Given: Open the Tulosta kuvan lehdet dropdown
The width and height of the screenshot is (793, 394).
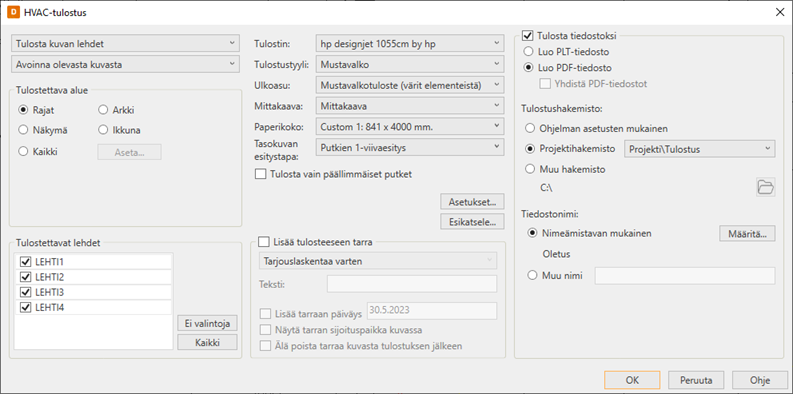Looking at the screenshot, I should (x=125, y=43).
